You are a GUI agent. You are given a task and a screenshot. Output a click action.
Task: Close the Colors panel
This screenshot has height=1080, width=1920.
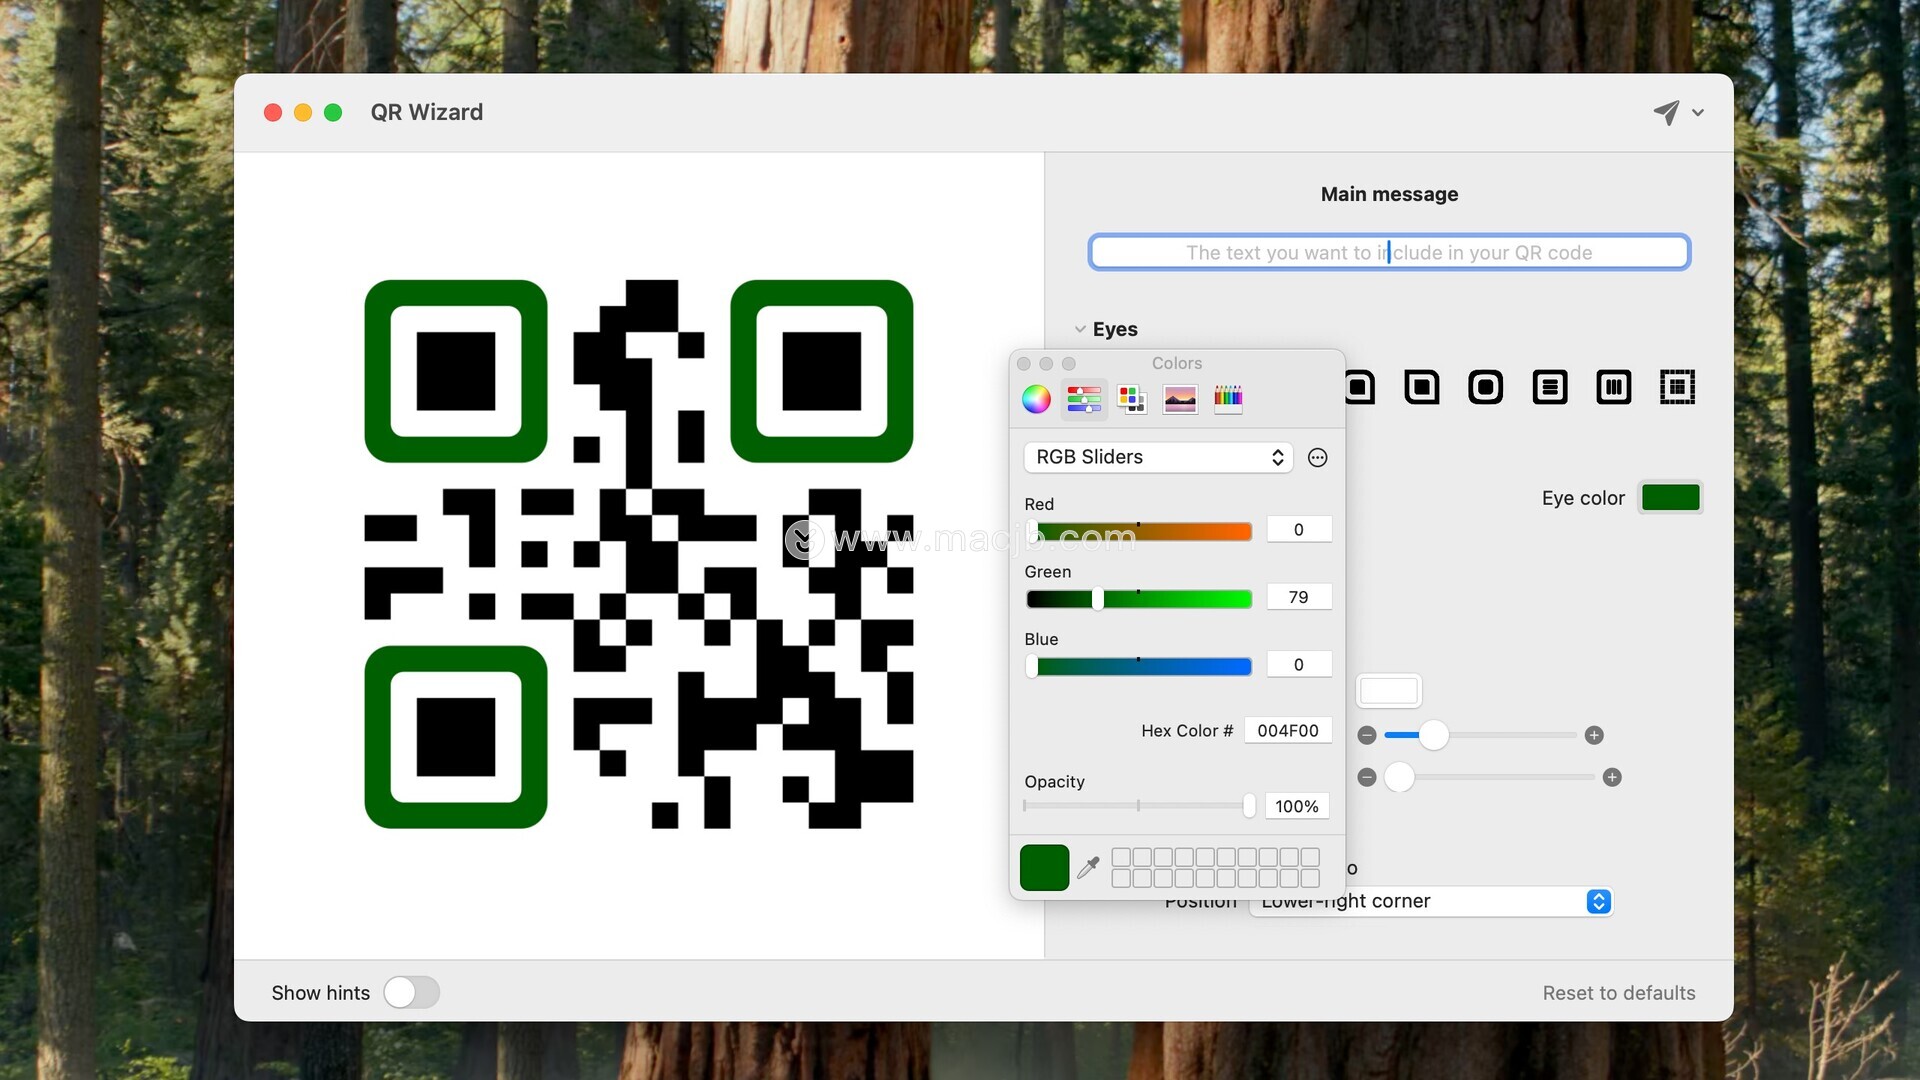(x=1024, y=363)
